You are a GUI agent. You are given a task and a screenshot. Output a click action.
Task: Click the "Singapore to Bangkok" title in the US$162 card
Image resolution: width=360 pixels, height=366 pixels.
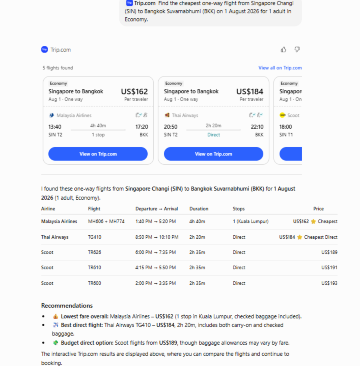(x=76, y=91)
